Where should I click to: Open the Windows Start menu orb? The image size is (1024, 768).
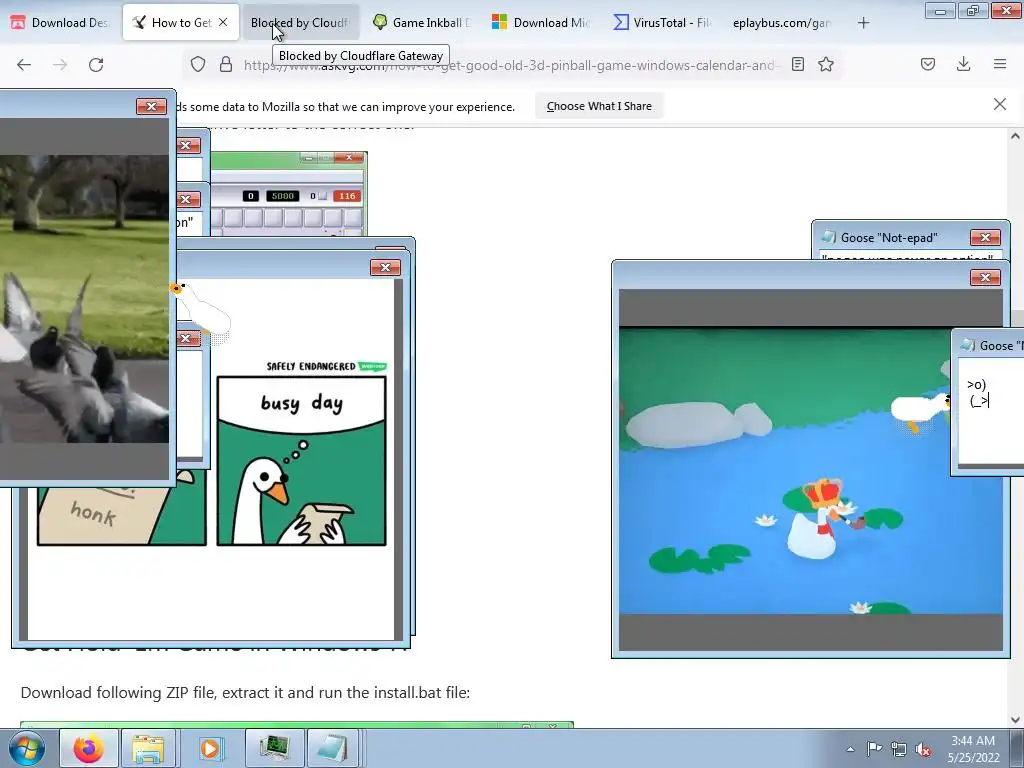(27, 748)
